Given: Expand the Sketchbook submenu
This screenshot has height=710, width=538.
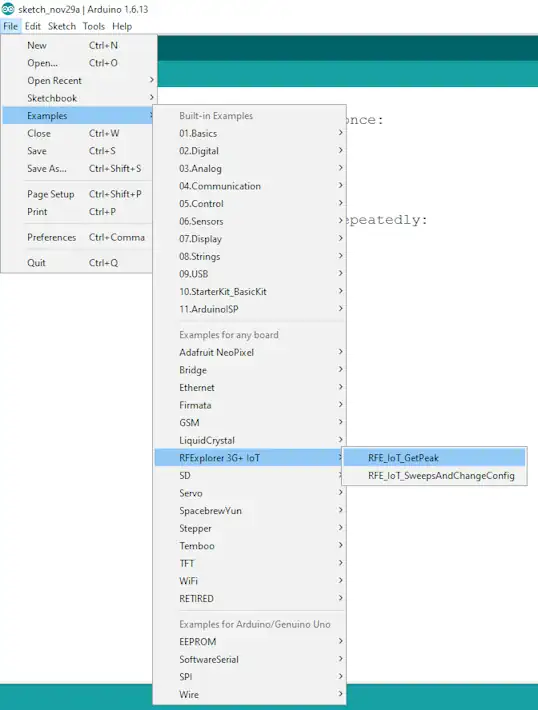Looking at the screenshot, I should 79,98.
